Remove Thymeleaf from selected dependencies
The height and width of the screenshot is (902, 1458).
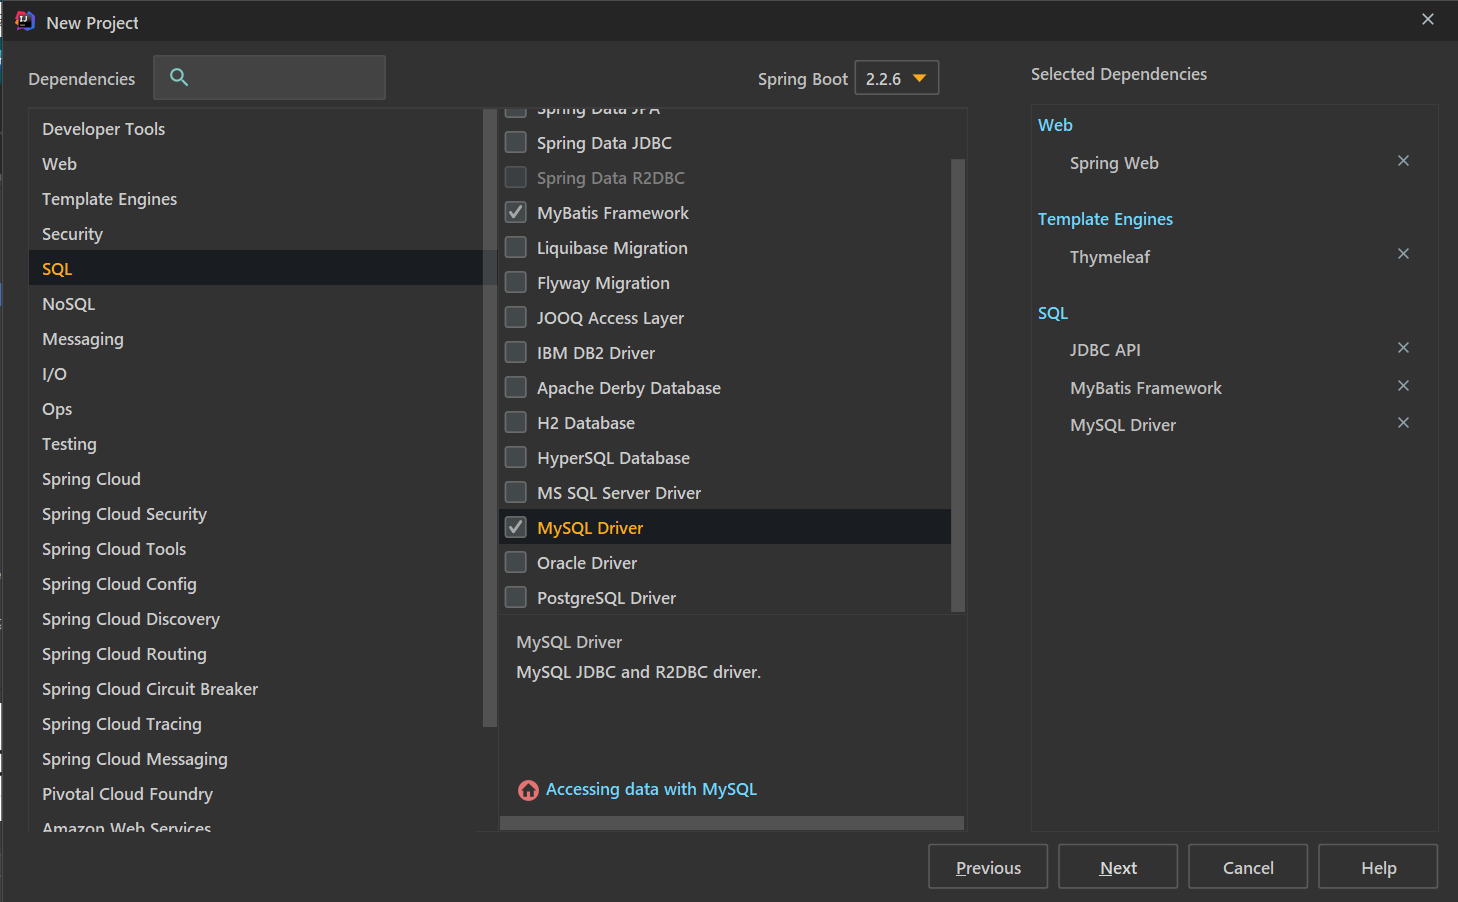[1403, 254]
